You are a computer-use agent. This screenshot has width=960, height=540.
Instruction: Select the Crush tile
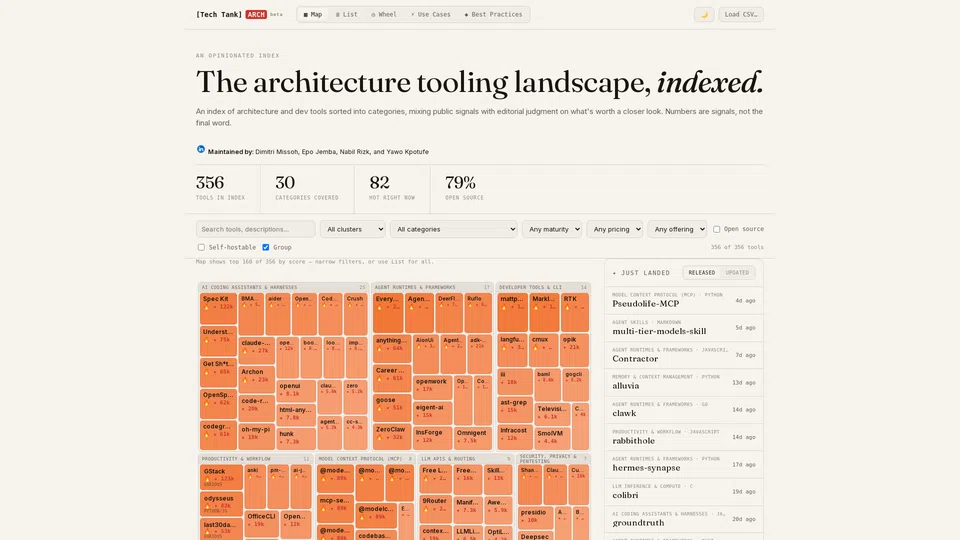(355, 313)
